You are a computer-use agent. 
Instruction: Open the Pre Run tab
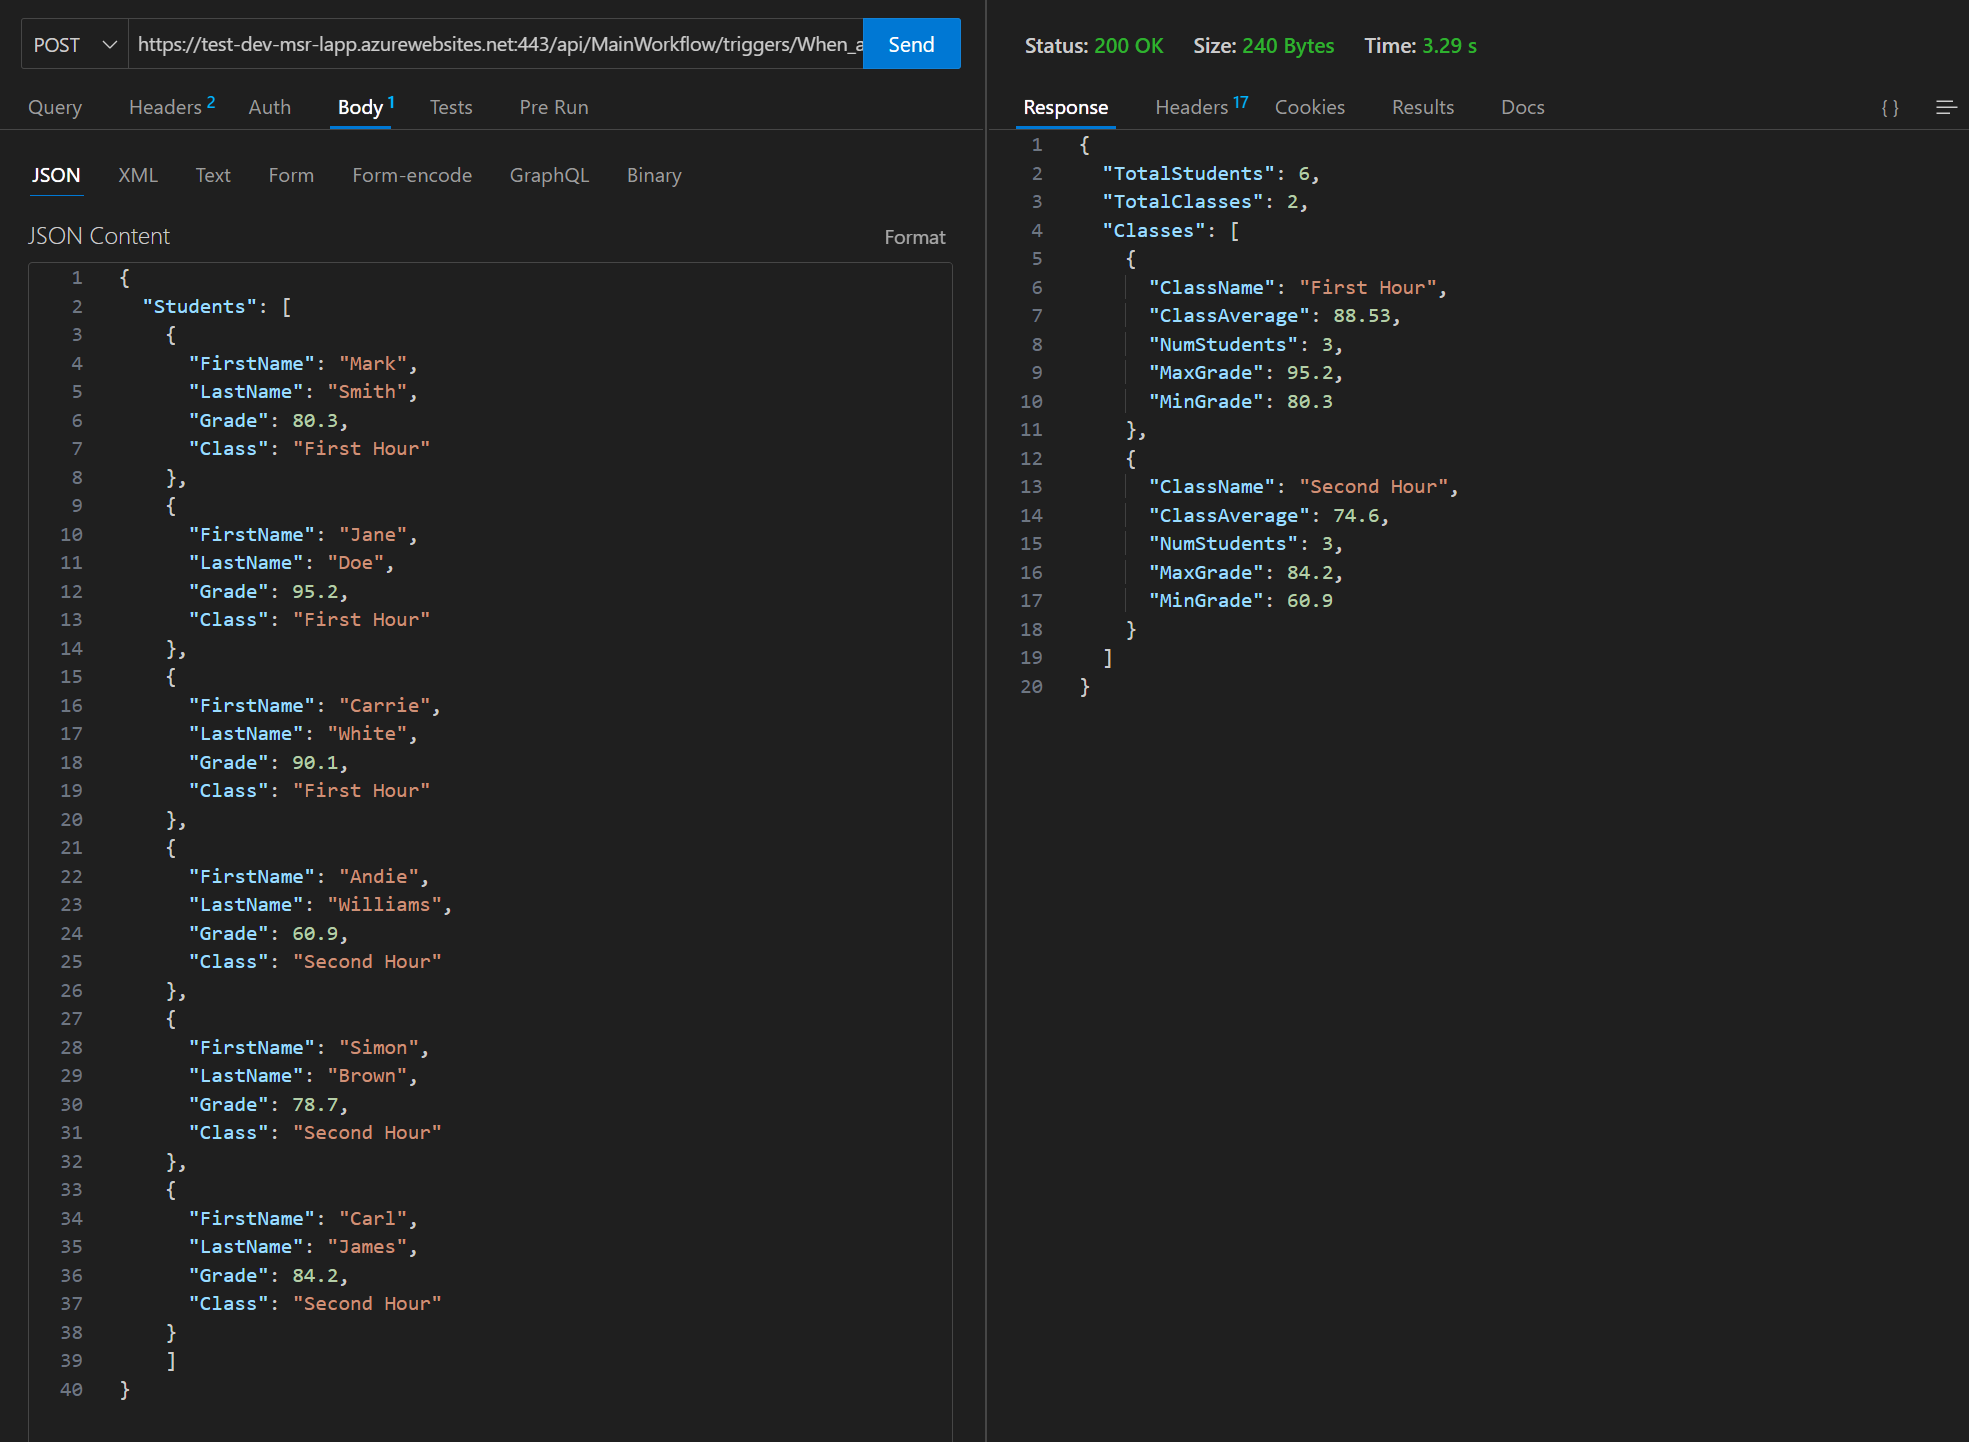tap(553, 107)
